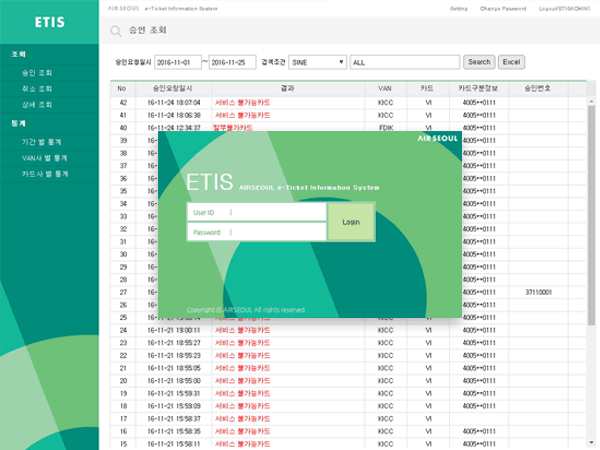600x450 pixels.
Task: Click approval number 37110001 in row 27
Action: click(x=538, y=292)
